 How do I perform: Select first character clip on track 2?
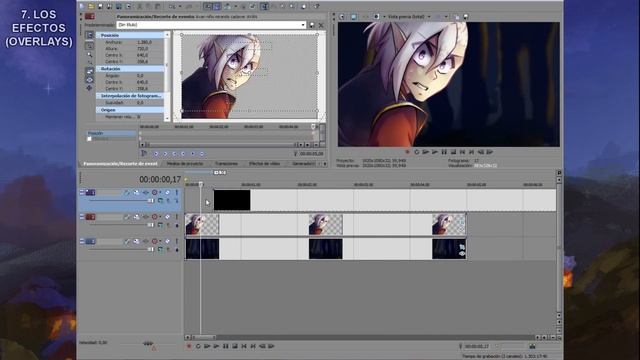click(202, 224)
